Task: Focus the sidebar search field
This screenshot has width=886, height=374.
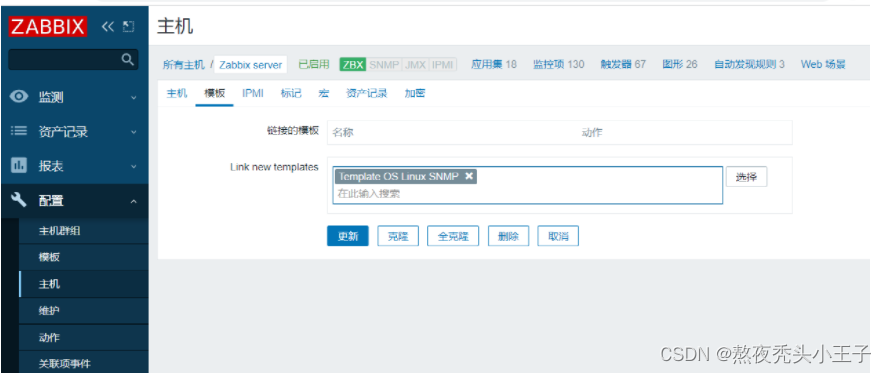Action: coord(73,59)
